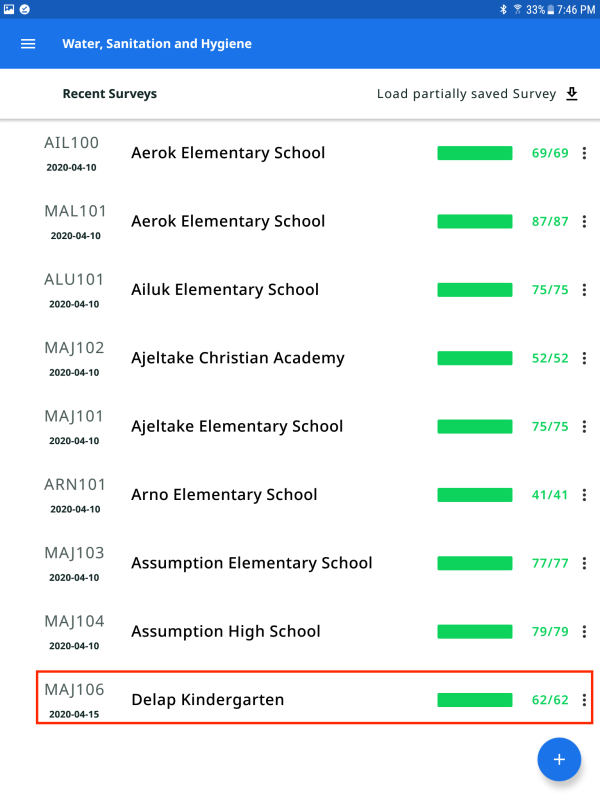Tap the download icon for partially saved survey
This screenshot has width=600, height=800.
pos(572,94)
